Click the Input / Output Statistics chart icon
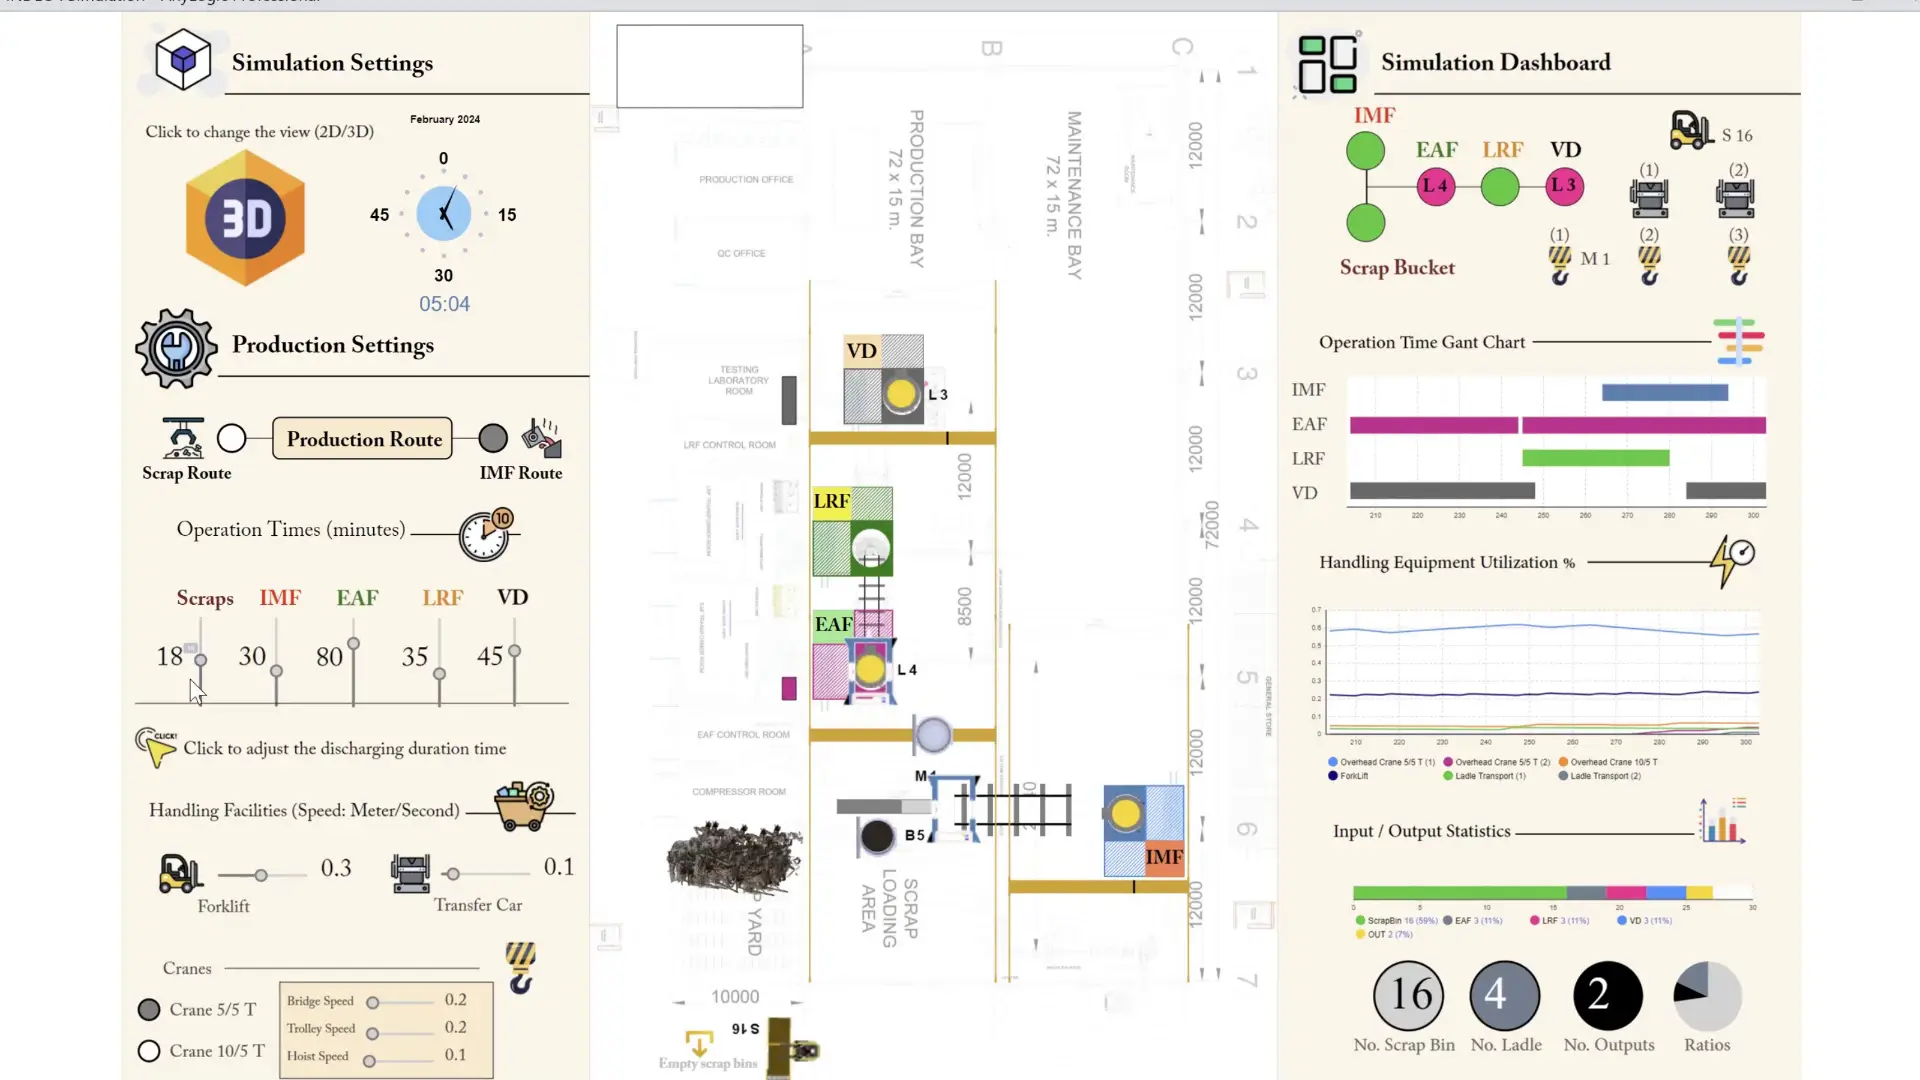 pos(1721,821)
